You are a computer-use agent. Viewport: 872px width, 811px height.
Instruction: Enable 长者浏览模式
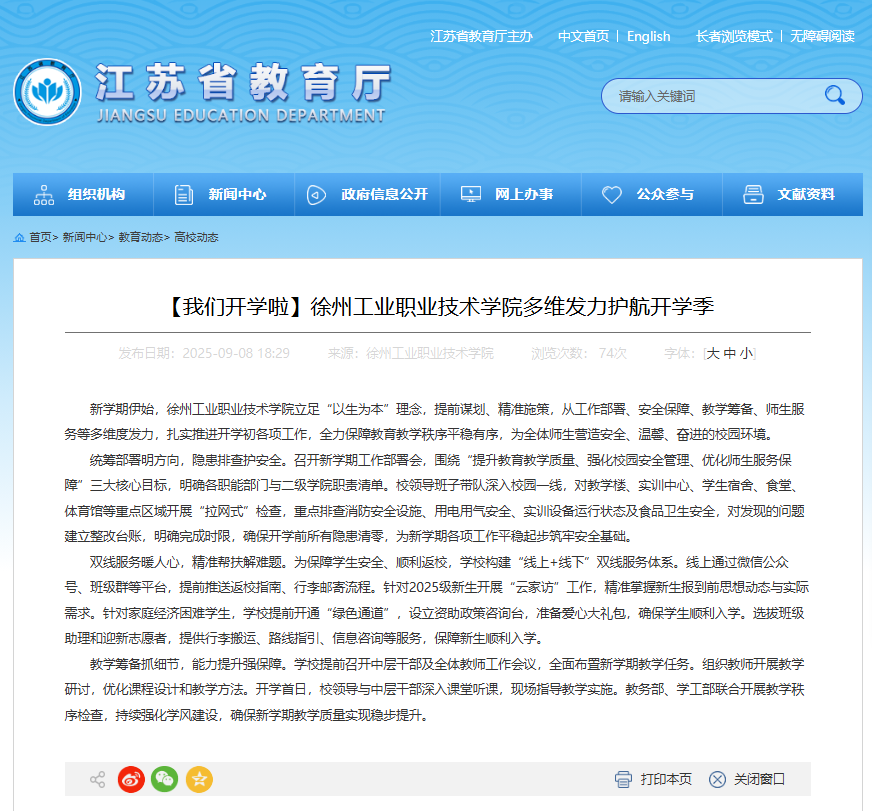point(734,36)
